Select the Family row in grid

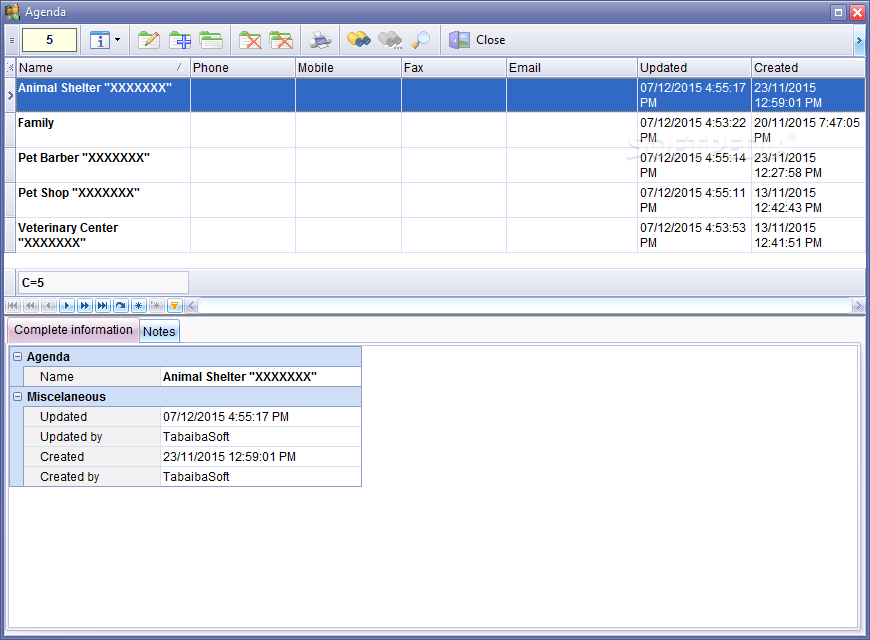click(x=441, y=130)
